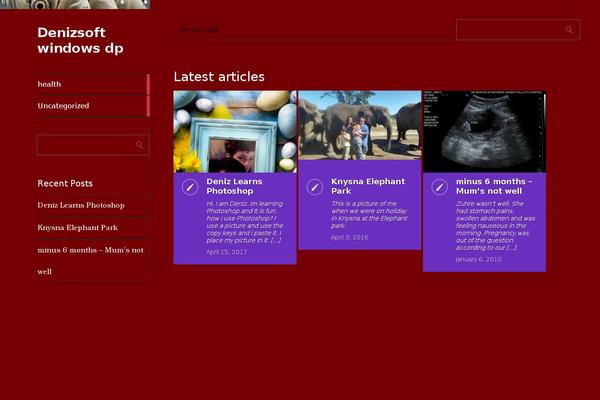
Task: Open recent post minus 6 months – Mum's not well
Action: (x=90, y=261)
